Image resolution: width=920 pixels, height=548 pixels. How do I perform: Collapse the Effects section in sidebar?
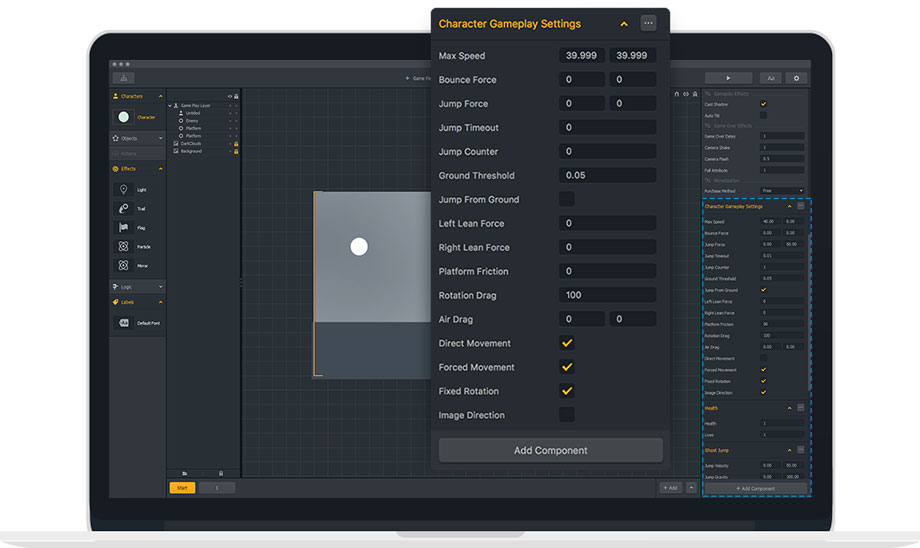tap(160, 169)
